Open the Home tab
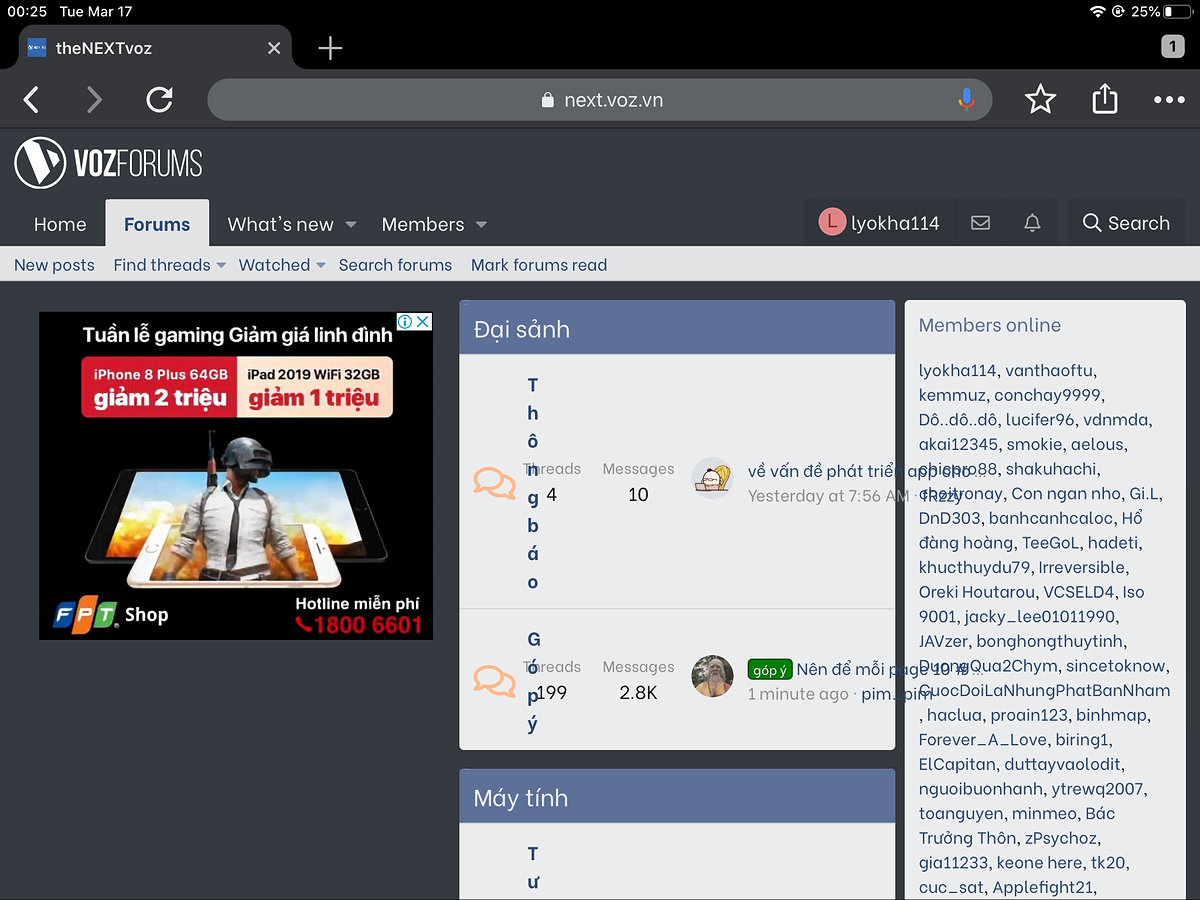 pos(60,224)
